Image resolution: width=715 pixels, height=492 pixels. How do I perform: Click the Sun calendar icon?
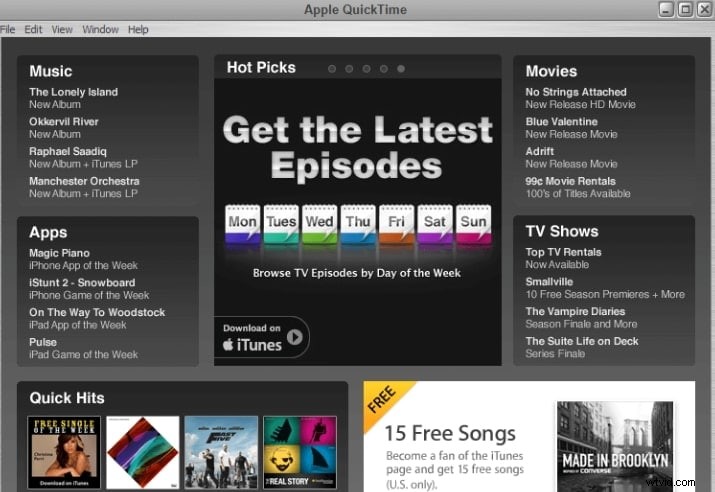point(474,224)
